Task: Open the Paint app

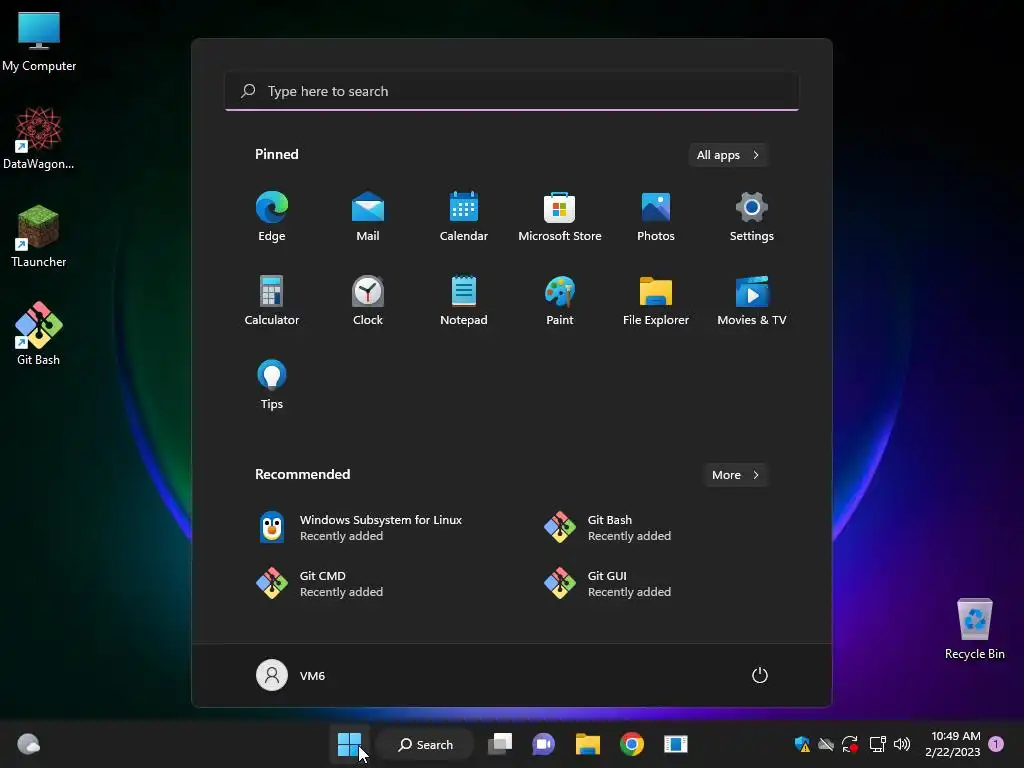Action: (x=560, y=300)
